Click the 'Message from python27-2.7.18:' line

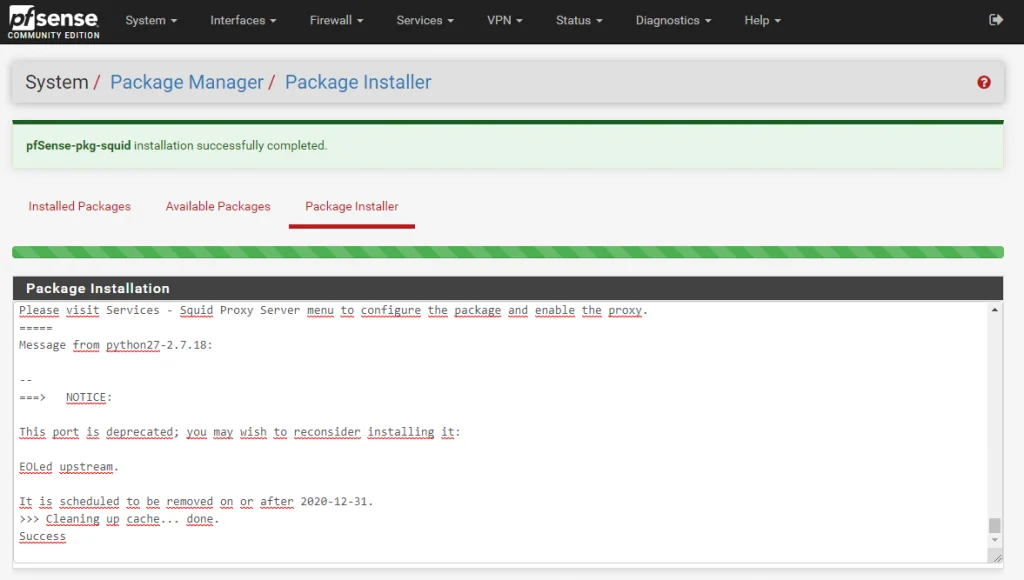click(116, 345)
